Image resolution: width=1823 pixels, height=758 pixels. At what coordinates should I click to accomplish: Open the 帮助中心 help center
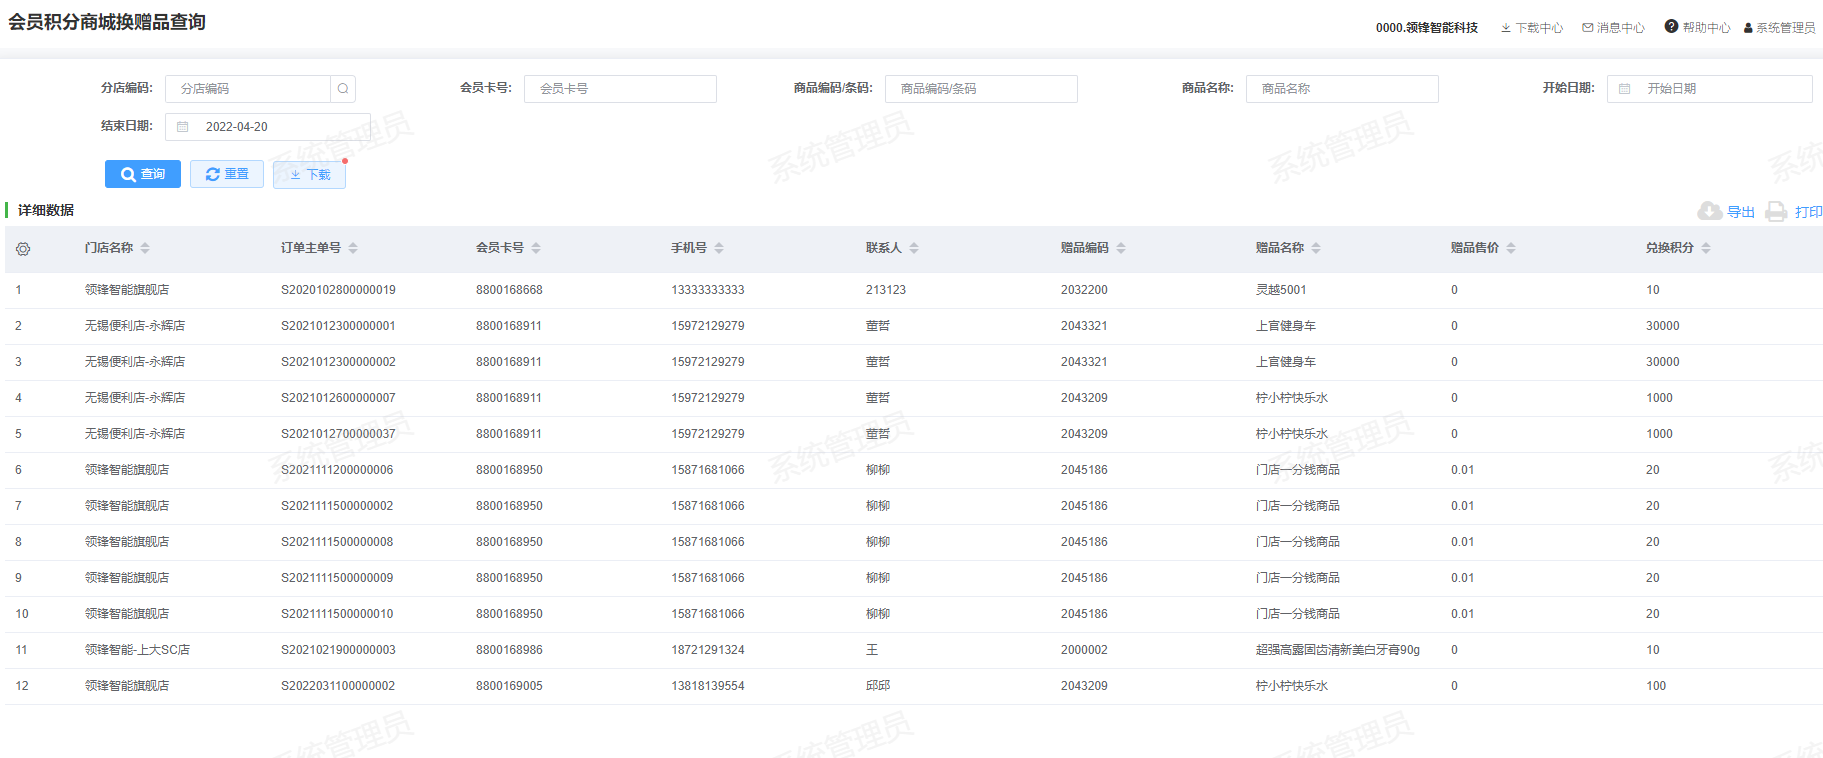pos(1697,28)
